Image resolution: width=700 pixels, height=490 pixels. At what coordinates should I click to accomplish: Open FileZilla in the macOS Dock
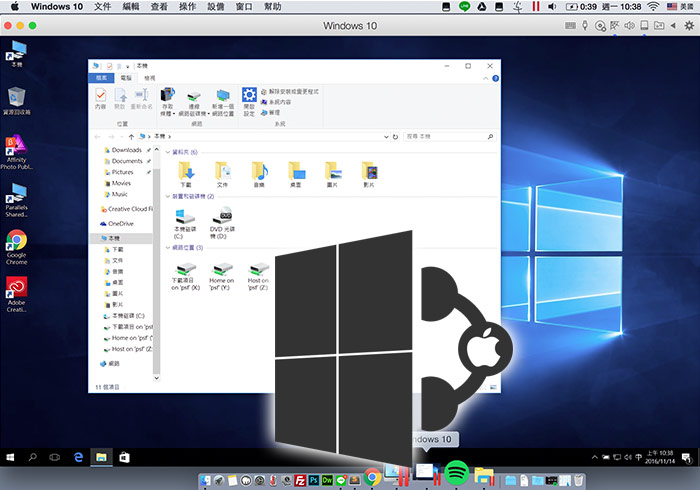300,480
